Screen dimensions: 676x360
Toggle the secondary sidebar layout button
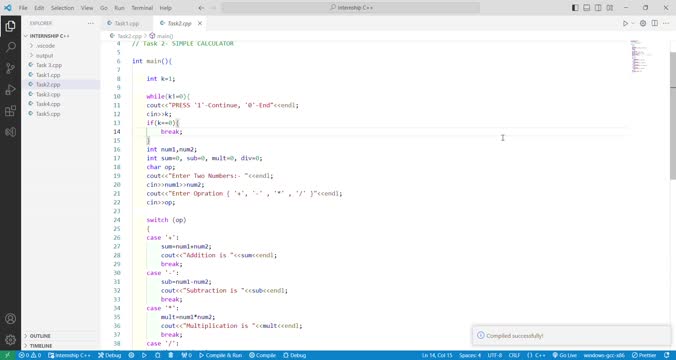pyautogui.click(x=598, y=8)
